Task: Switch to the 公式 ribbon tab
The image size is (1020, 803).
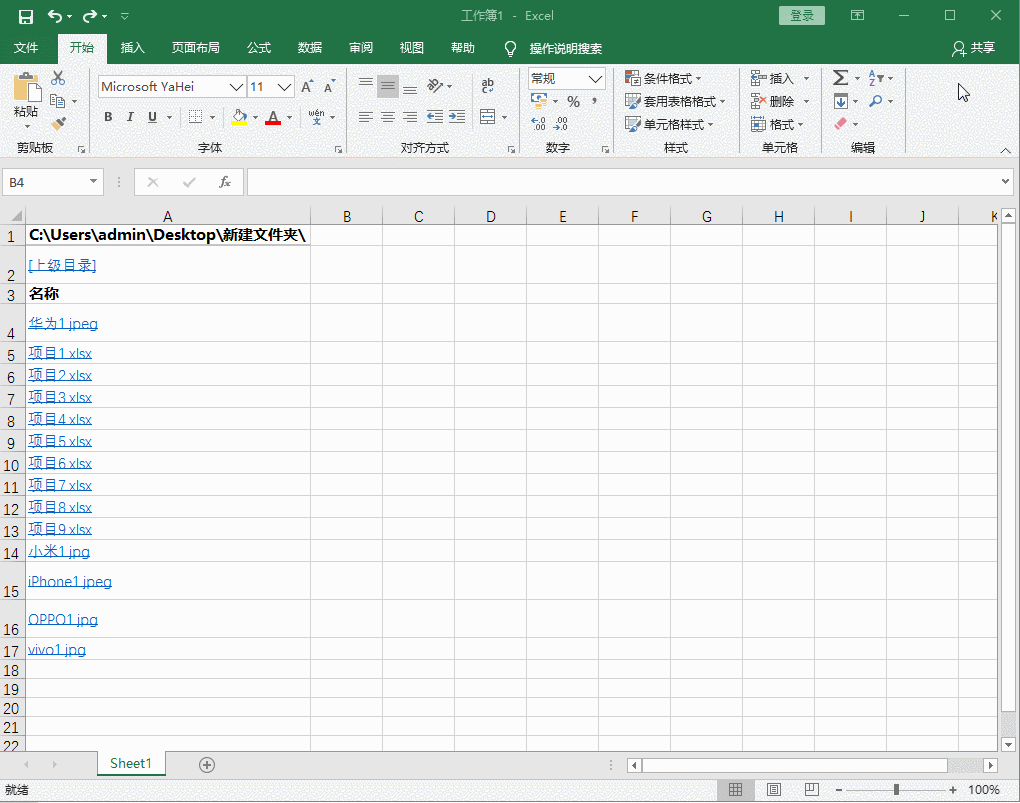Action: (259, 48)
